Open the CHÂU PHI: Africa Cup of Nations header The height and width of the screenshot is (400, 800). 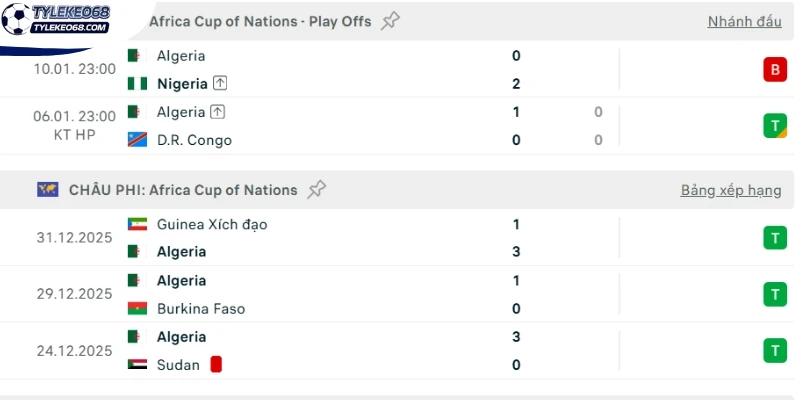183,190
